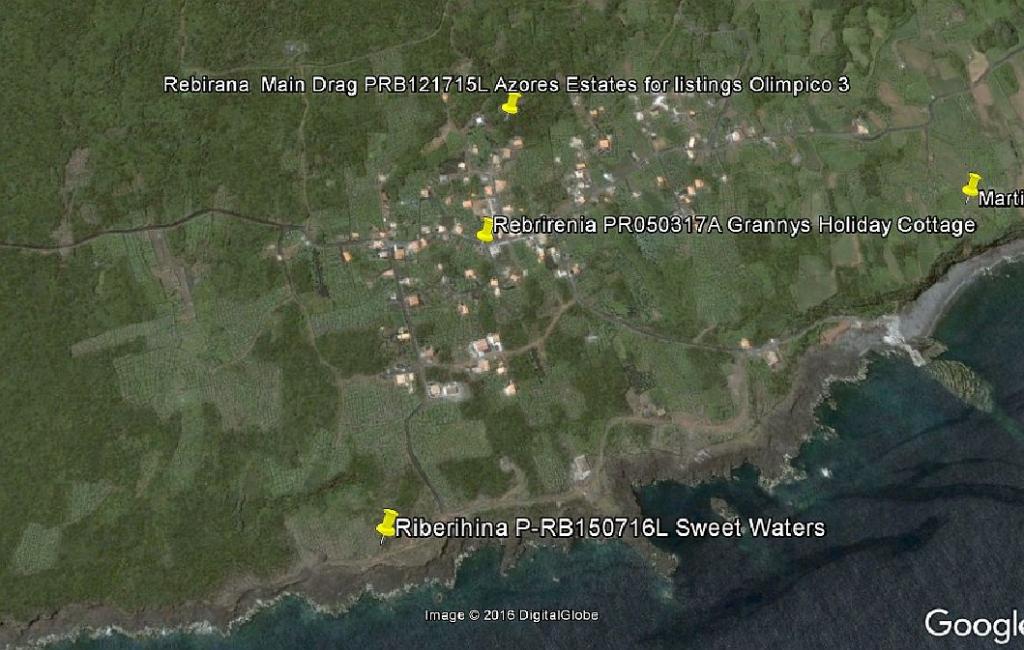Select the Grannys Holiday Cottage pushpin
This screenshot has width=1024, height=650.
[x=486, y=230]
